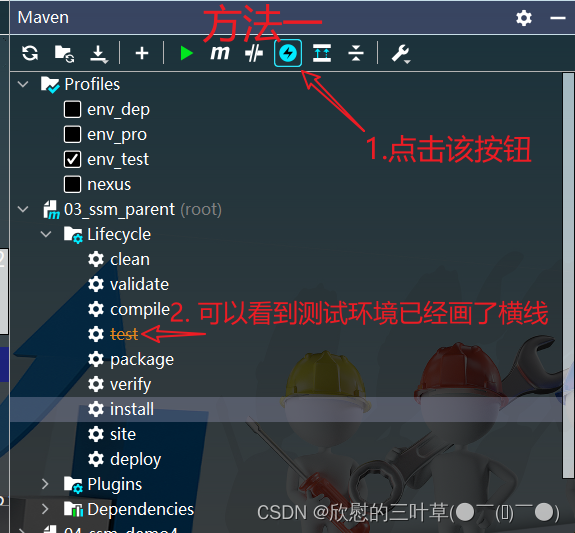Click the Maven panel title

tap(43, 18)
